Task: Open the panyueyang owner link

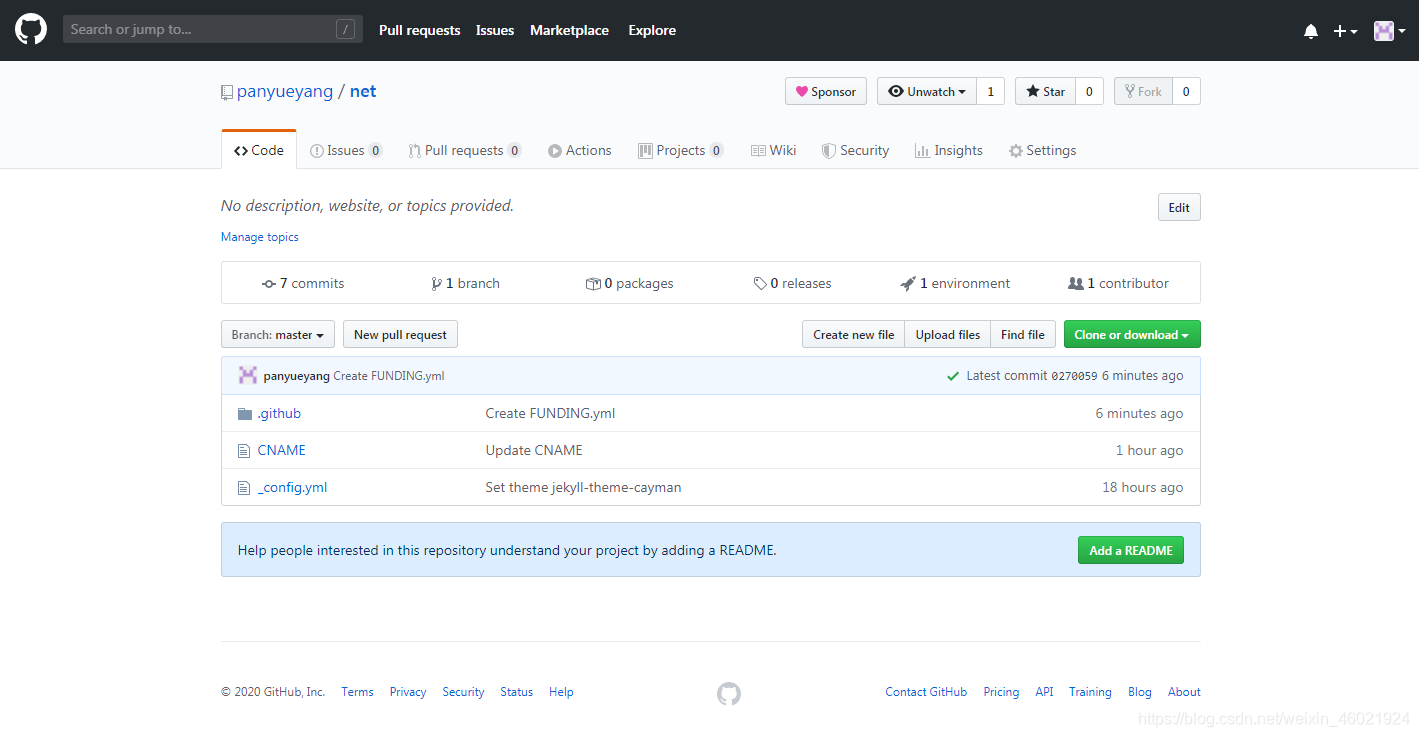Action: [285, 91]
